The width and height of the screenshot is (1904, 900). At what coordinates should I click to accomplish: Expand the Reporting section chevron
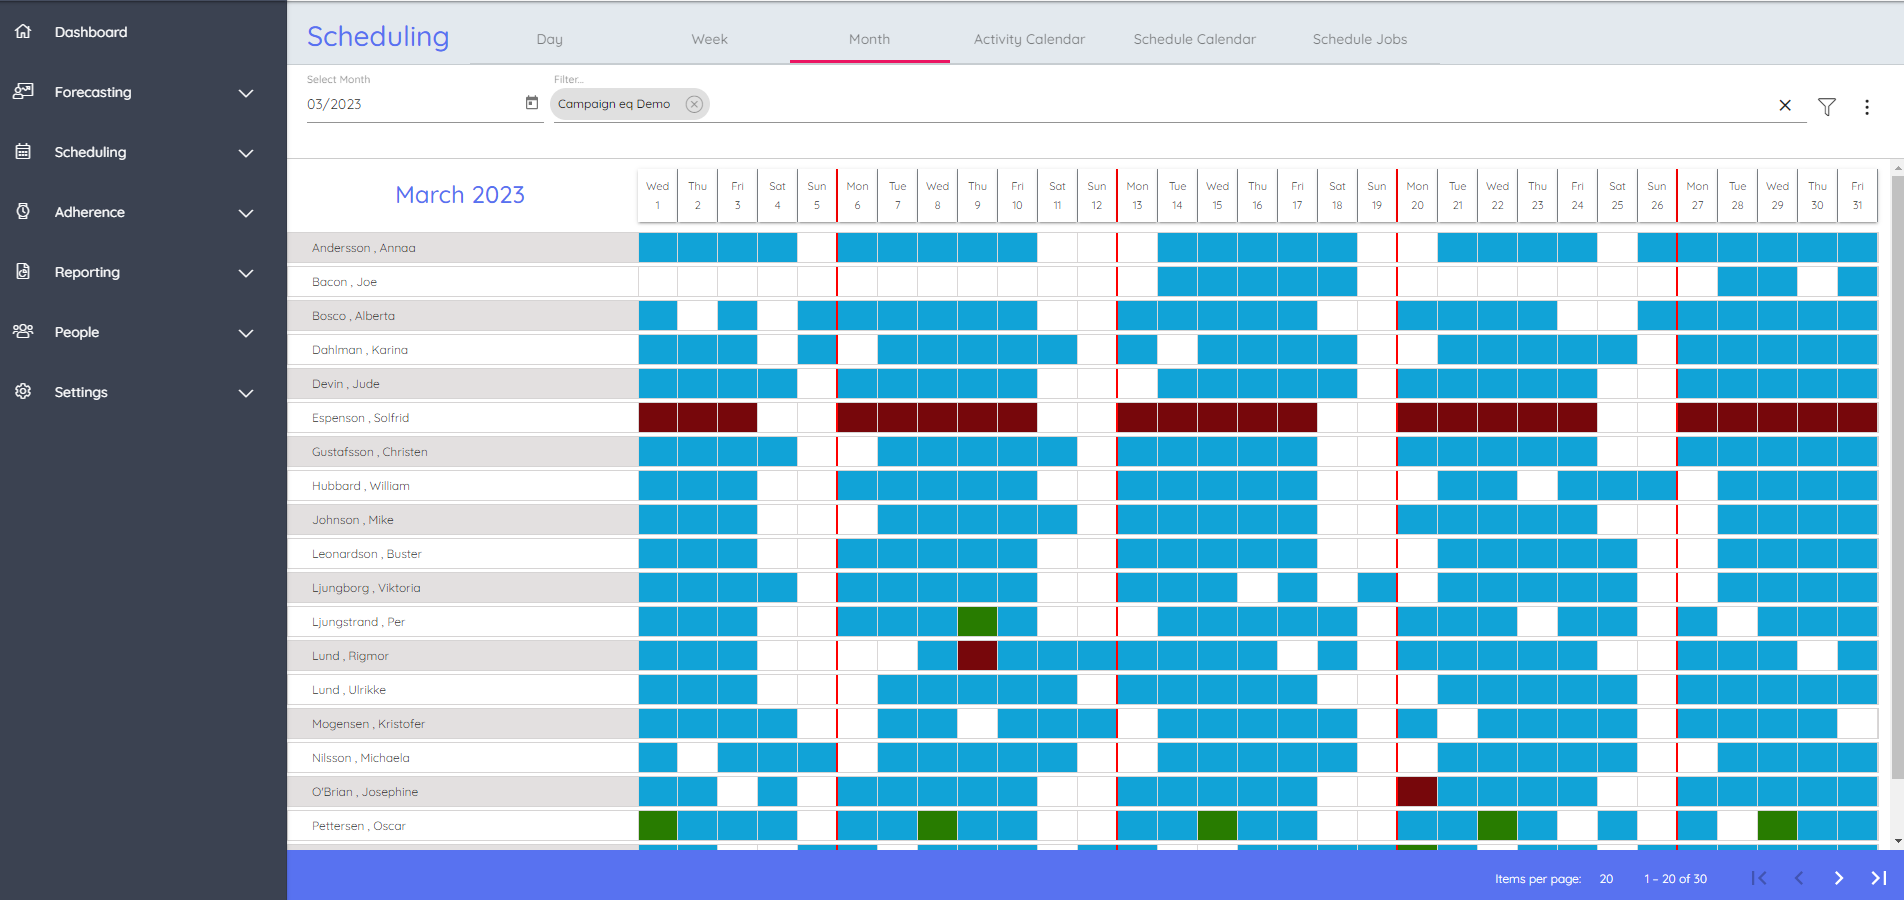coord(245,273)
